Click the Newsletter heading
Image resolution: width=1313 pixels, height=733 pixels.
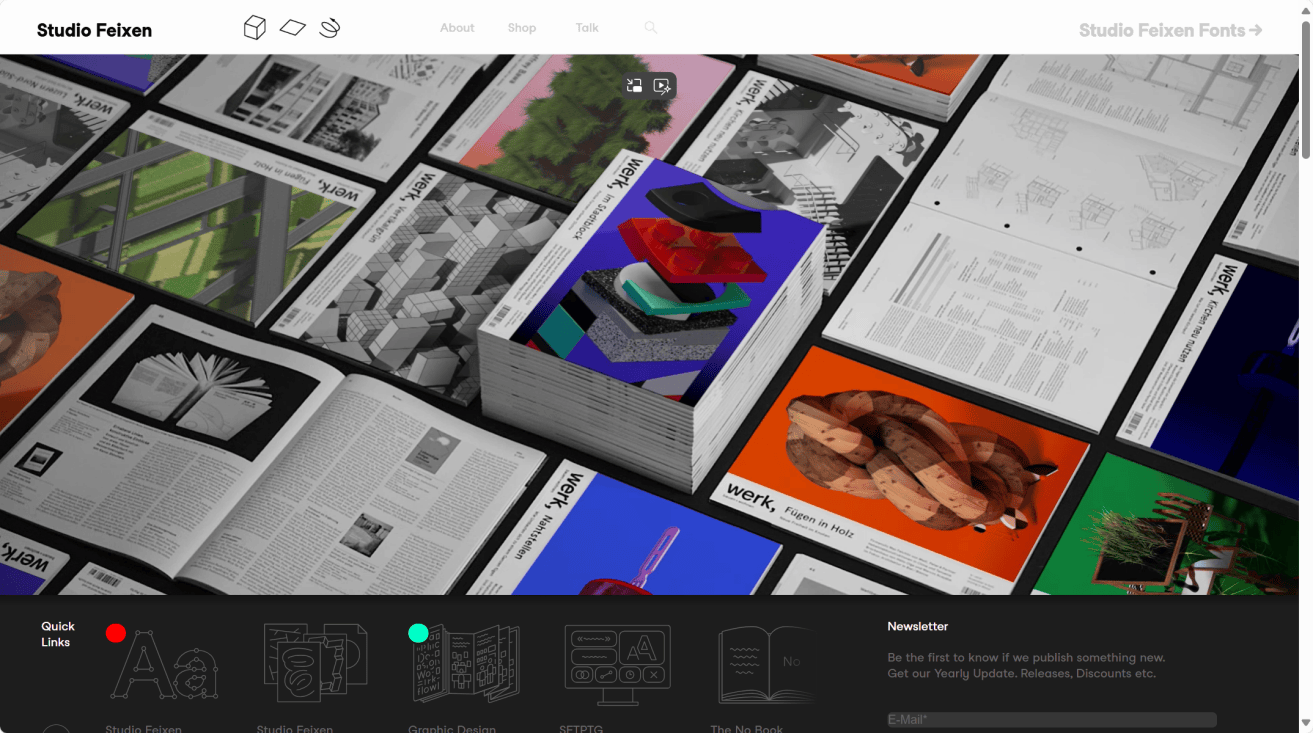tap(918, 626)
